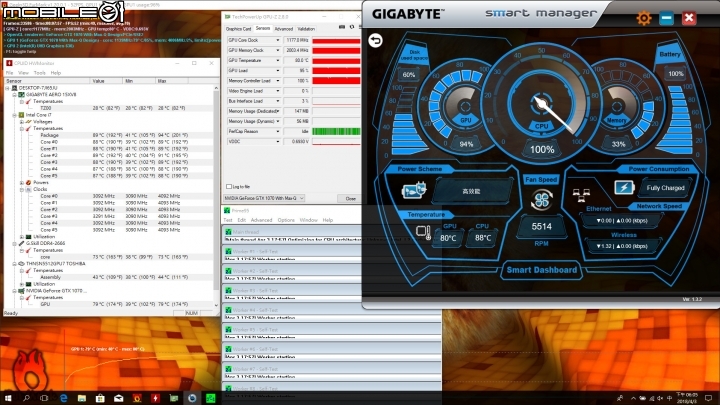The image size is (720, 405).
Task: Select the NVIDIA GeForce GTX 1070 tree item
Action: [x=56, y=291]
